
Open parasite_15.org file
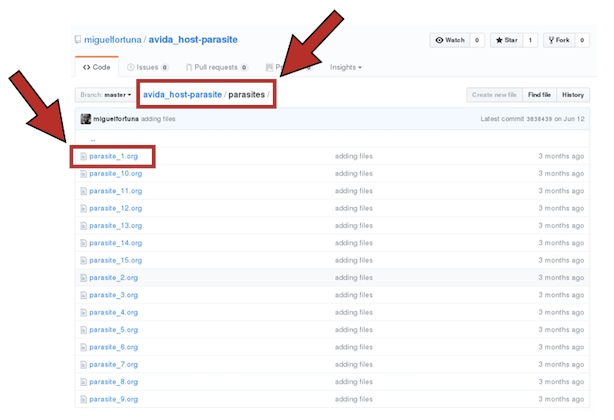pos(116,260)
